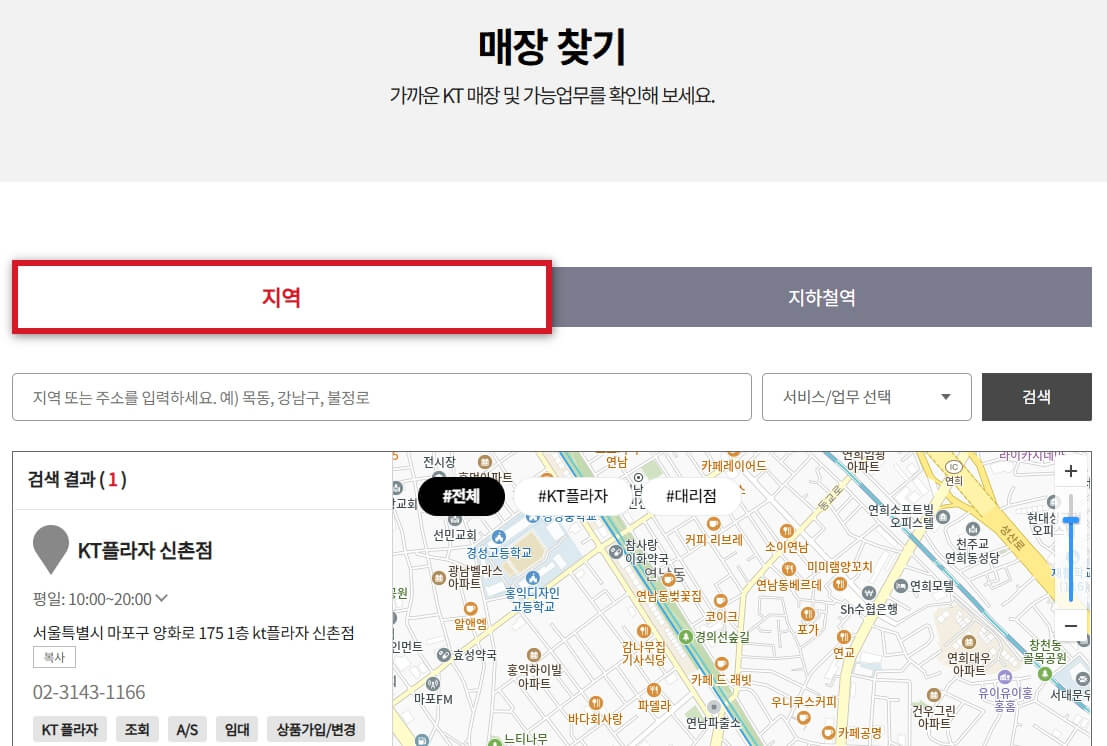
Task: Click the 검색 search button
Action: point(1037,397)
